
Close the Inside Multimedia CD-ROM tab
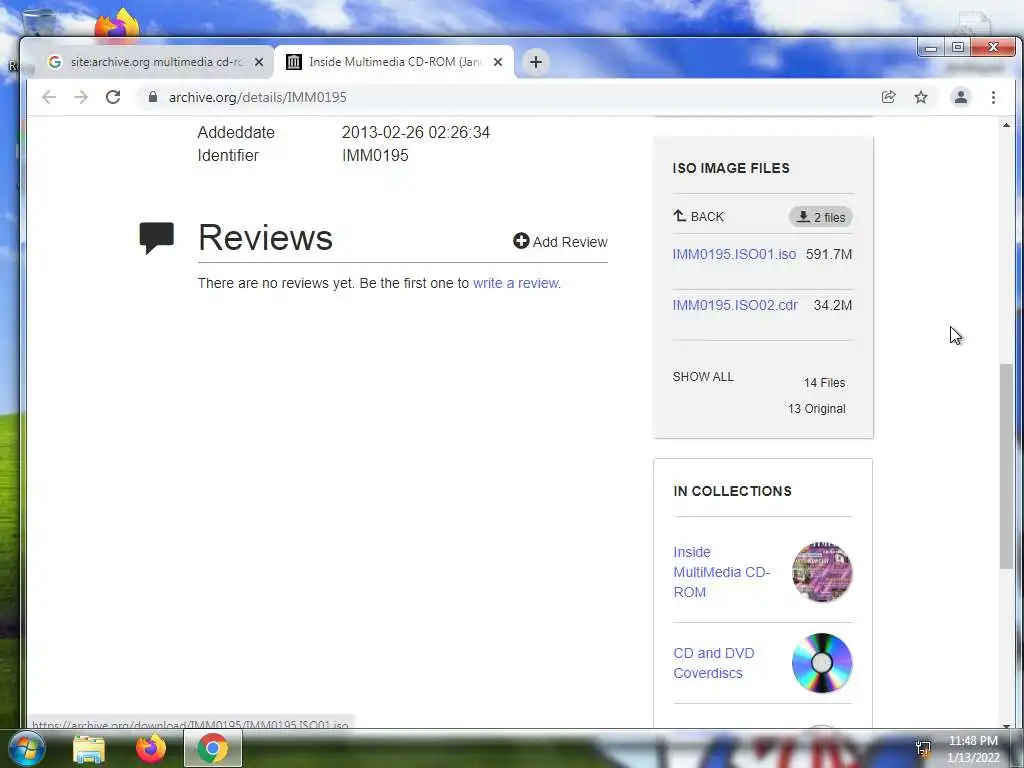pyautogui.click(x=498, y=62)
